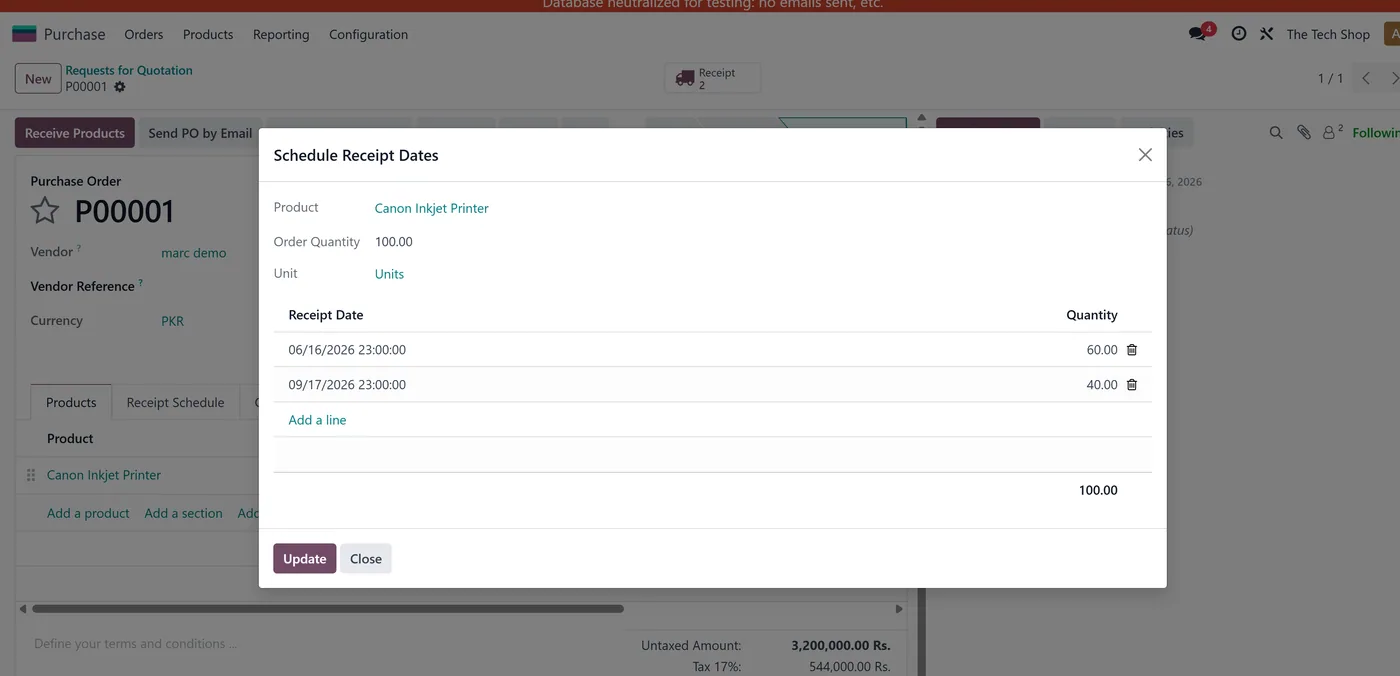Open the Canon Inkjet Printer product link in dialog

click(432, 208)
